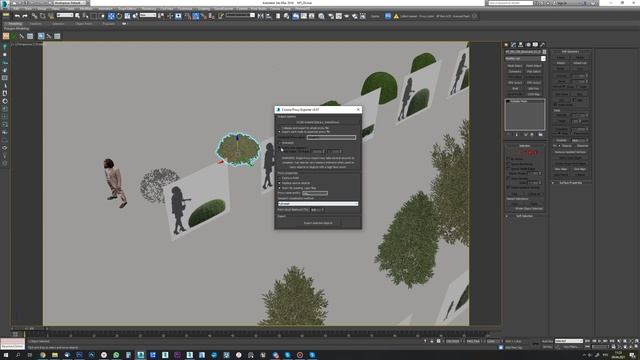640x360 pixels.
Task: Click the Redo arrow in main toolbar
Action: [x=24, y=16]
